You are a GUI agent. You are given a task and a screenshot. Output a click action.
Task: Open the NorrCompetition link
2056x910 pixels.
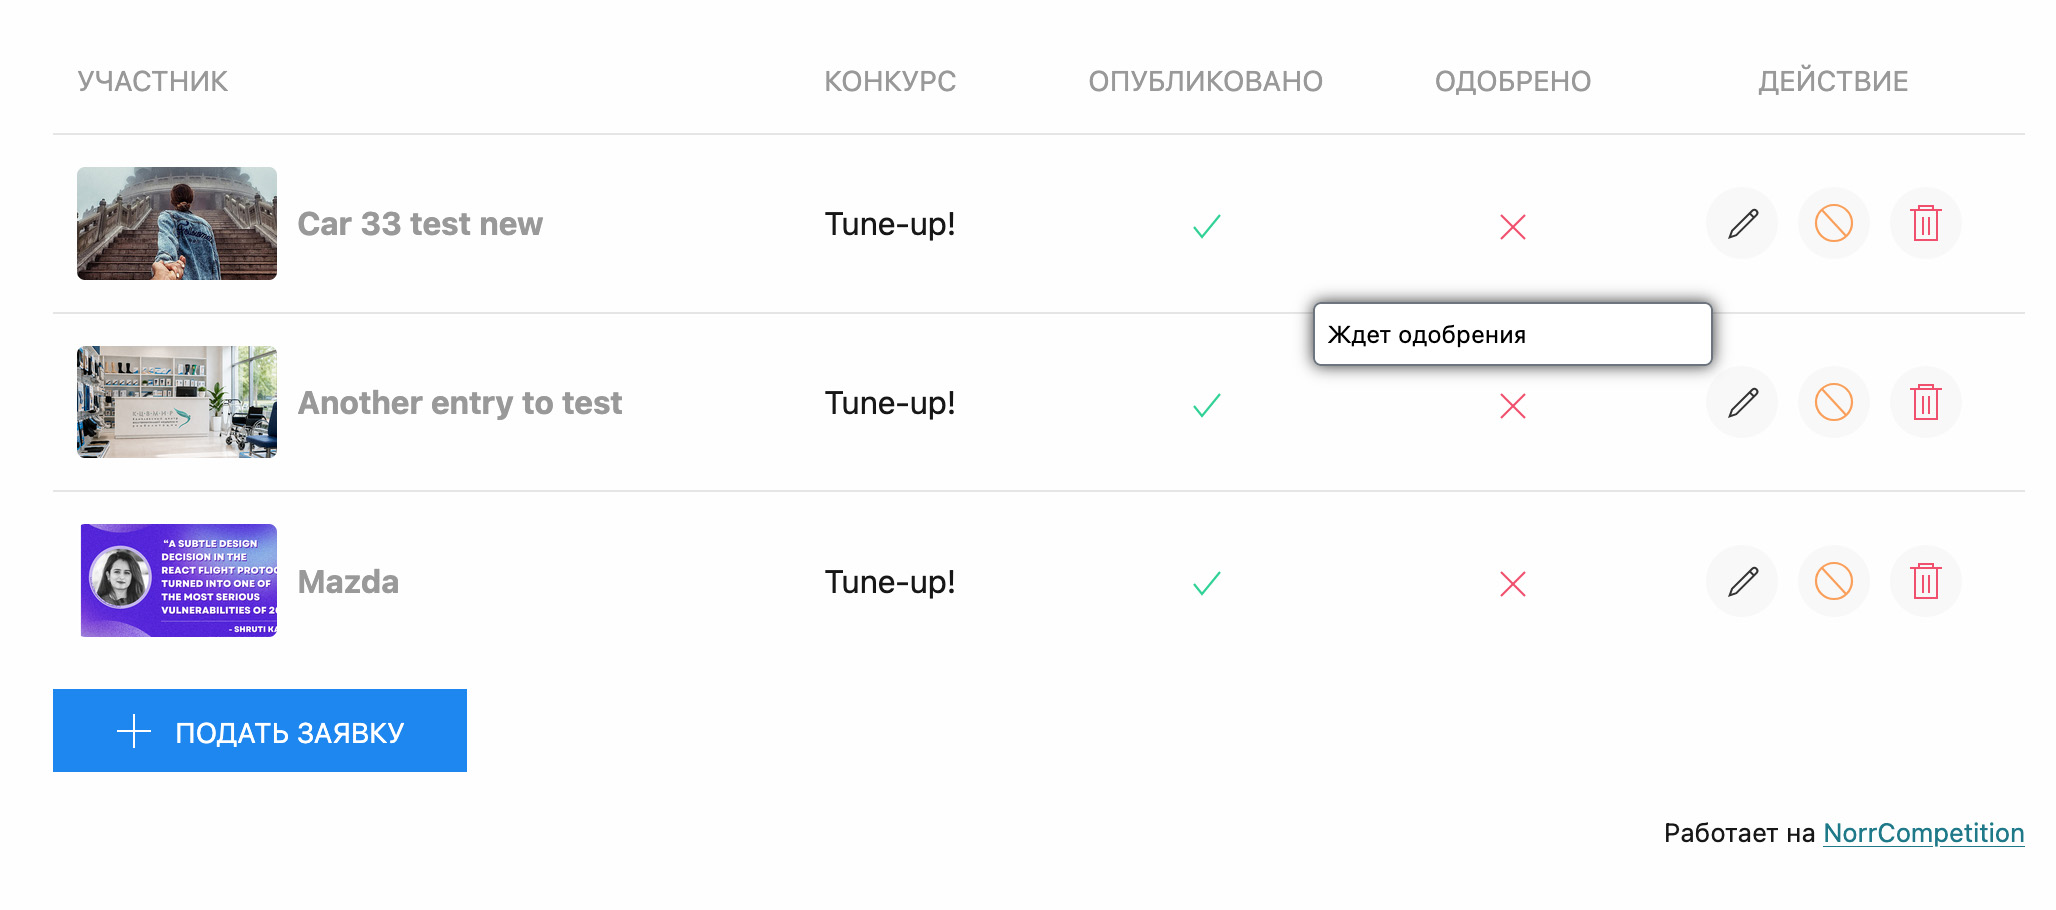[1923, 833]
